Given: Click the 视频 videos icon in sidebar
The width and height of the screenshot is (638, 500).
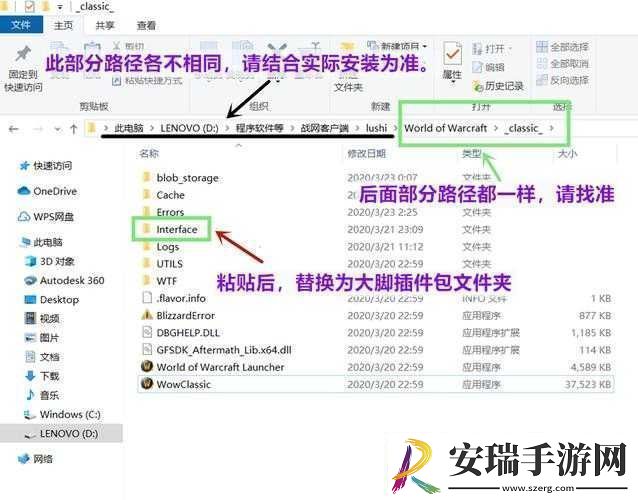Looking at the screenshot, I should pos(31,318).
